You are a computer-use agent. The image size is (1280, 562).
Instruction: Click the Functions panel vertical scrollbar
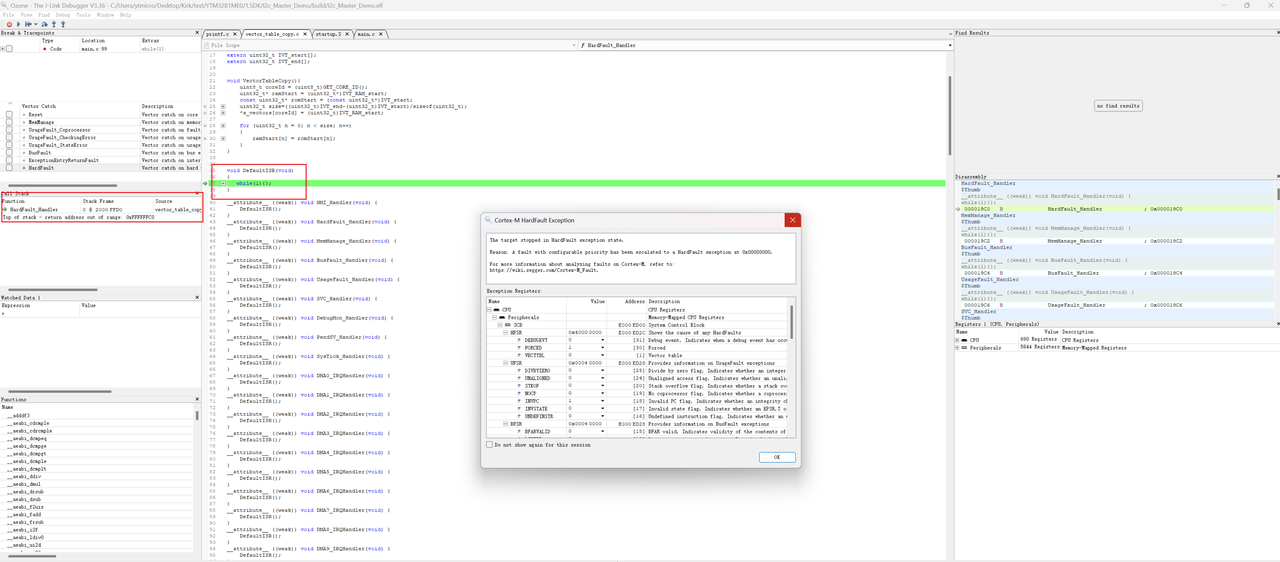[x=197, y=415]
